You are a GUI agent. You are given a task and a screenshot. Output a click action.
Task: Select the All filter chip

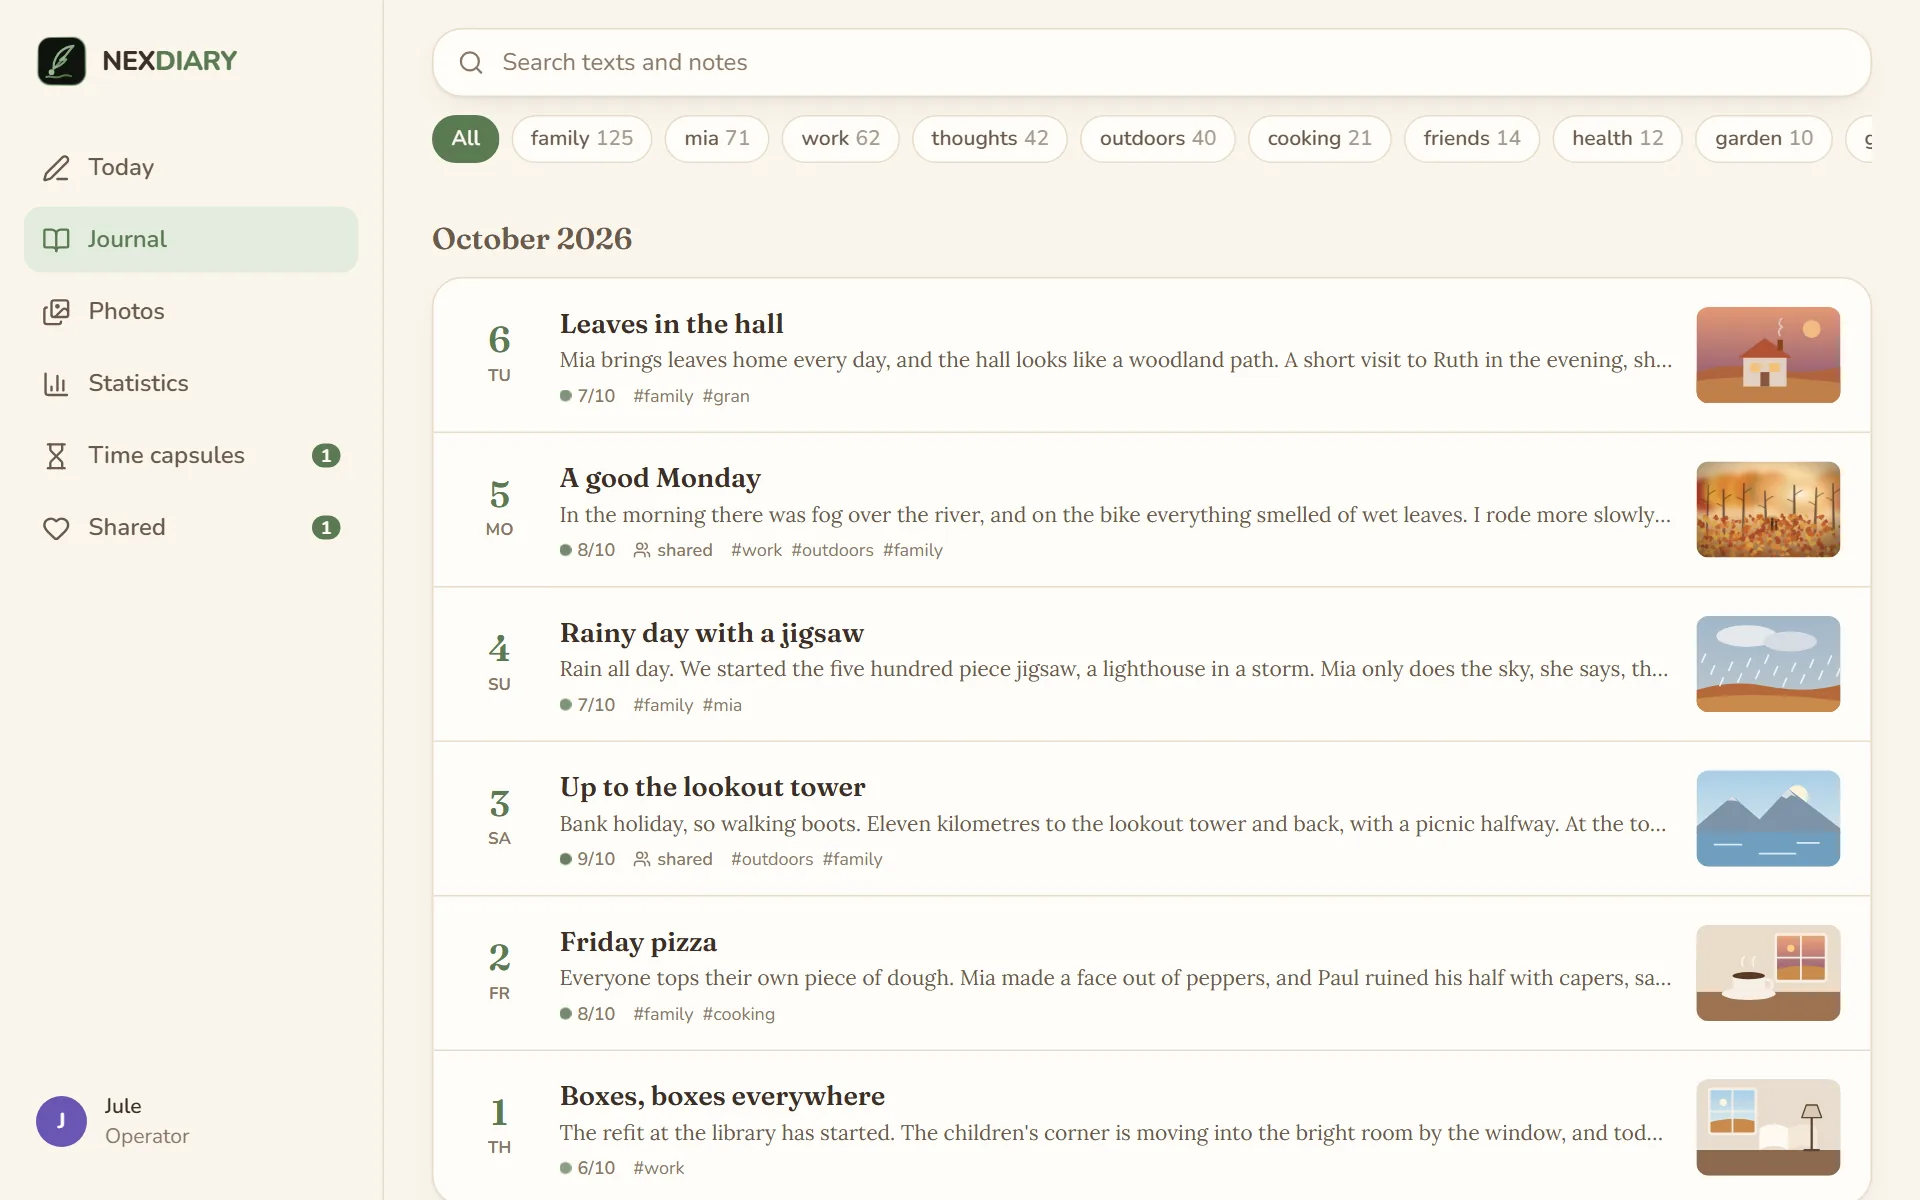(x=465, y=139)
